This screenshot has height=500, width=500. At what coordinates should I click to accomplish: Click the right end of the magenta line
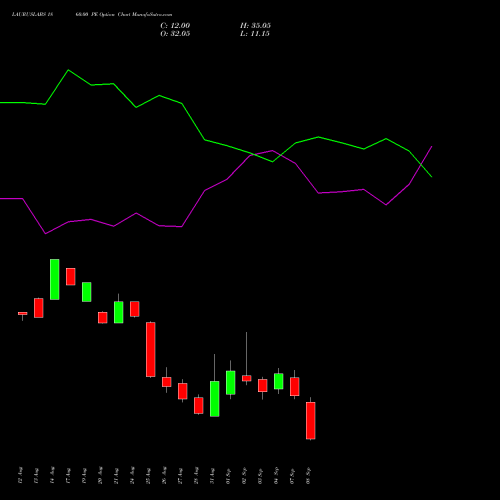[432, 146]
